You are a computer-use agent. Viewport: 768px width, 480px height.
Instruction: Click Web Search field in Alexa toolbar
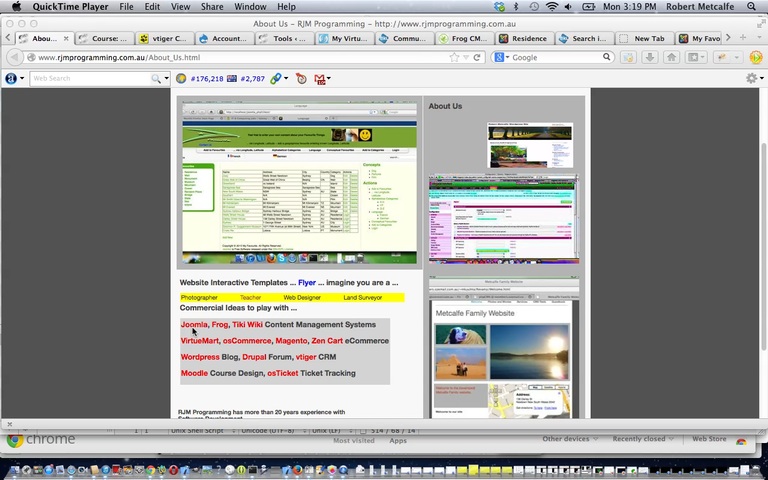(x=91, y=78)
